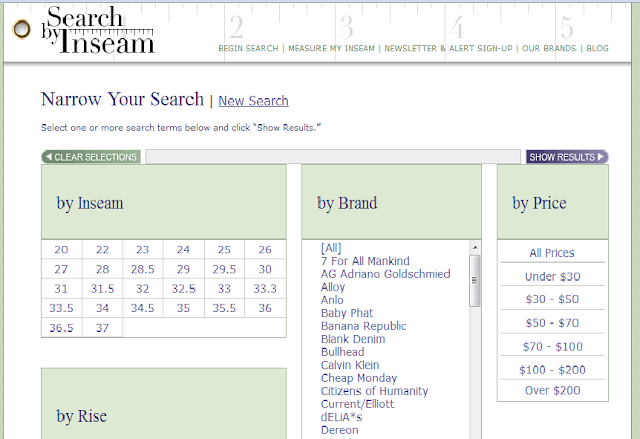
Task: Click the selected-terms field between buttons
Action: pyautogui.click(x=333, y=157)
